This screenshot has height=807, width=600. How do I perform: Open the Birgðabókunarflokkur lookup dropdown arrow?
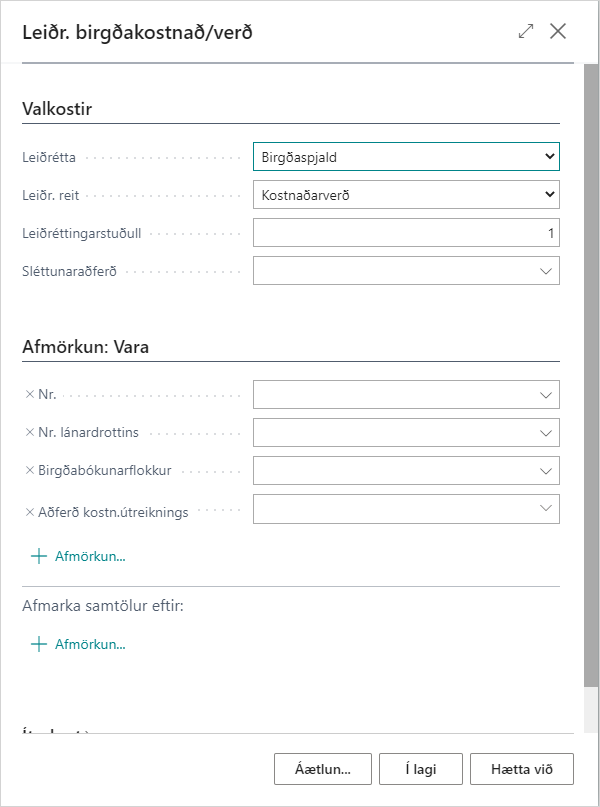[546, 471]
